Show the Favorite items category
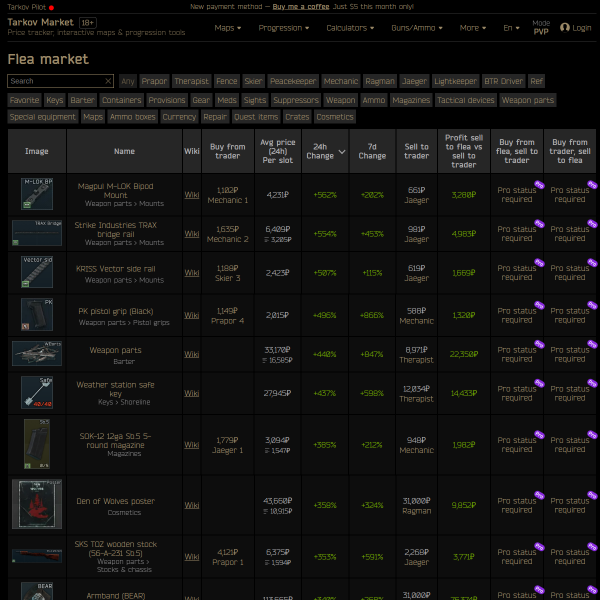 (24, 100)
